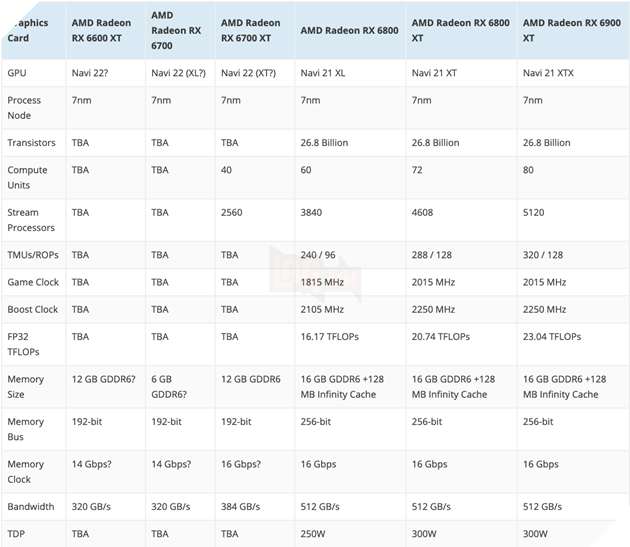The image size is (630, 547).
Task: Click the AMD Radeon RX 6600 XT column header
Action: (x=100, y=29)
